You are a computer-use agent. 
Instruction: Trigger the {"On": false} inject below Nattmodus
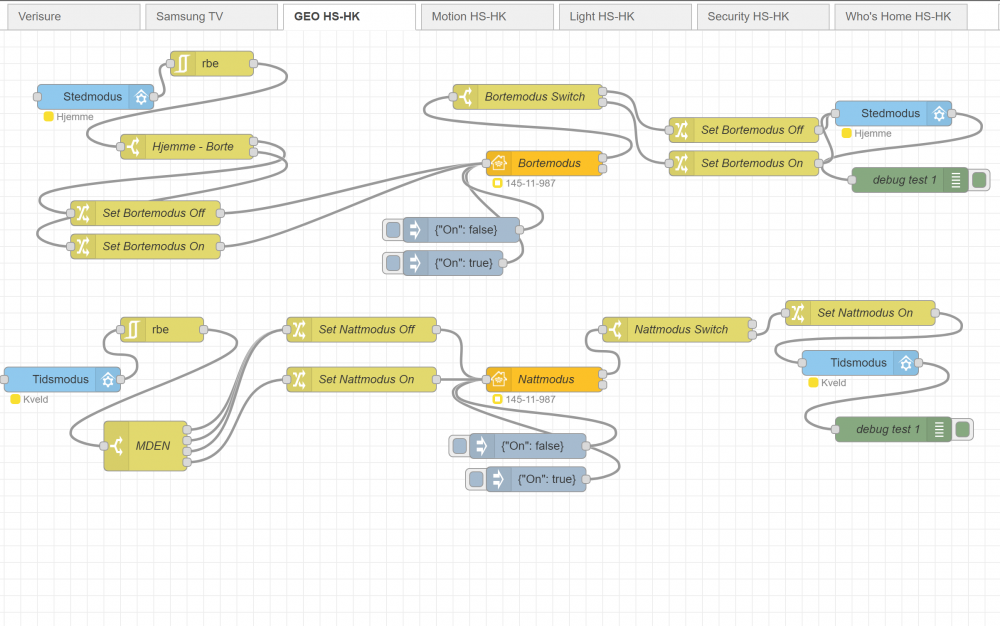[x=459, y=445]
